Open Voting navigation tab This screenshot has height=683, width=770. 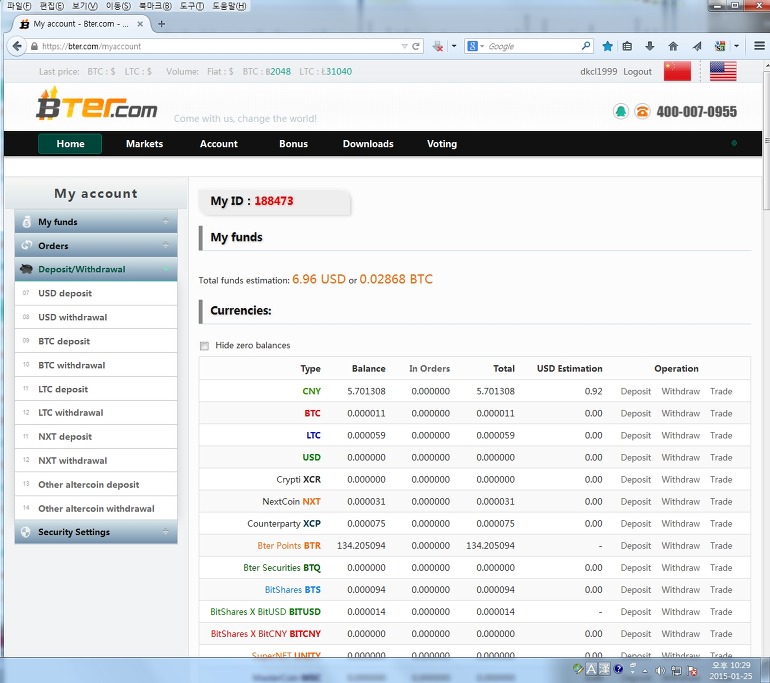click(441, 144)
